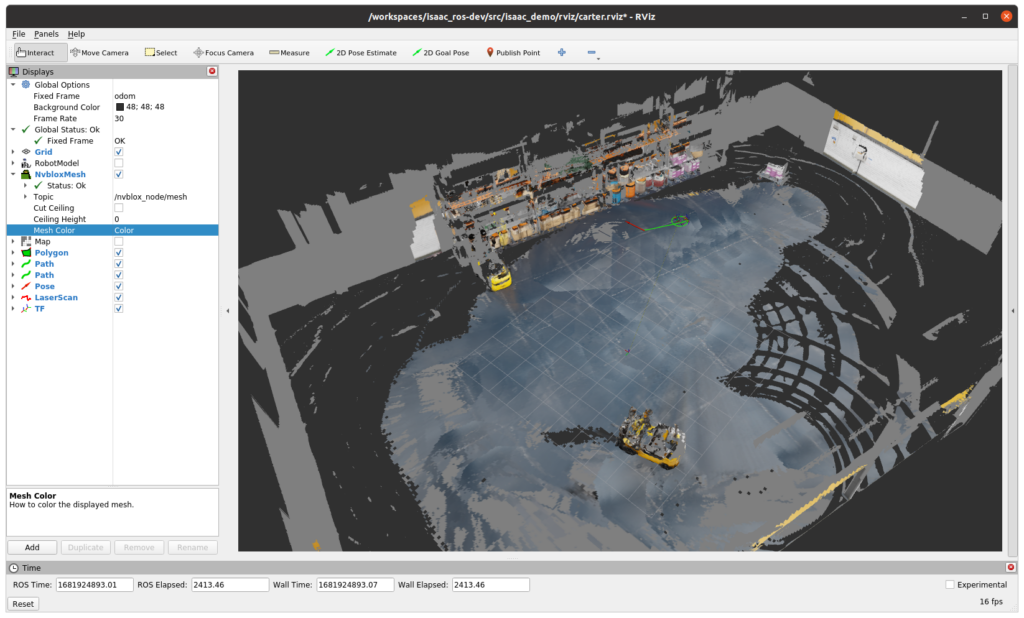Expand the Topic property node

pyautogui.click(x=25, y=197)
